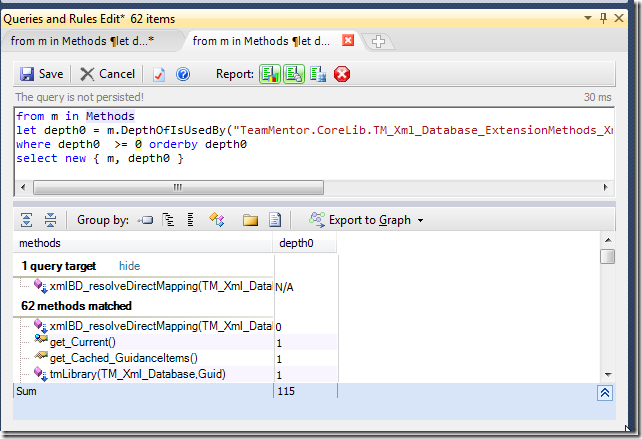Image resolution: width=642 pixels, height=439 pixels.
Task: Click the 1 query target header
Action: pyautogui.click(x=59, y=266)
